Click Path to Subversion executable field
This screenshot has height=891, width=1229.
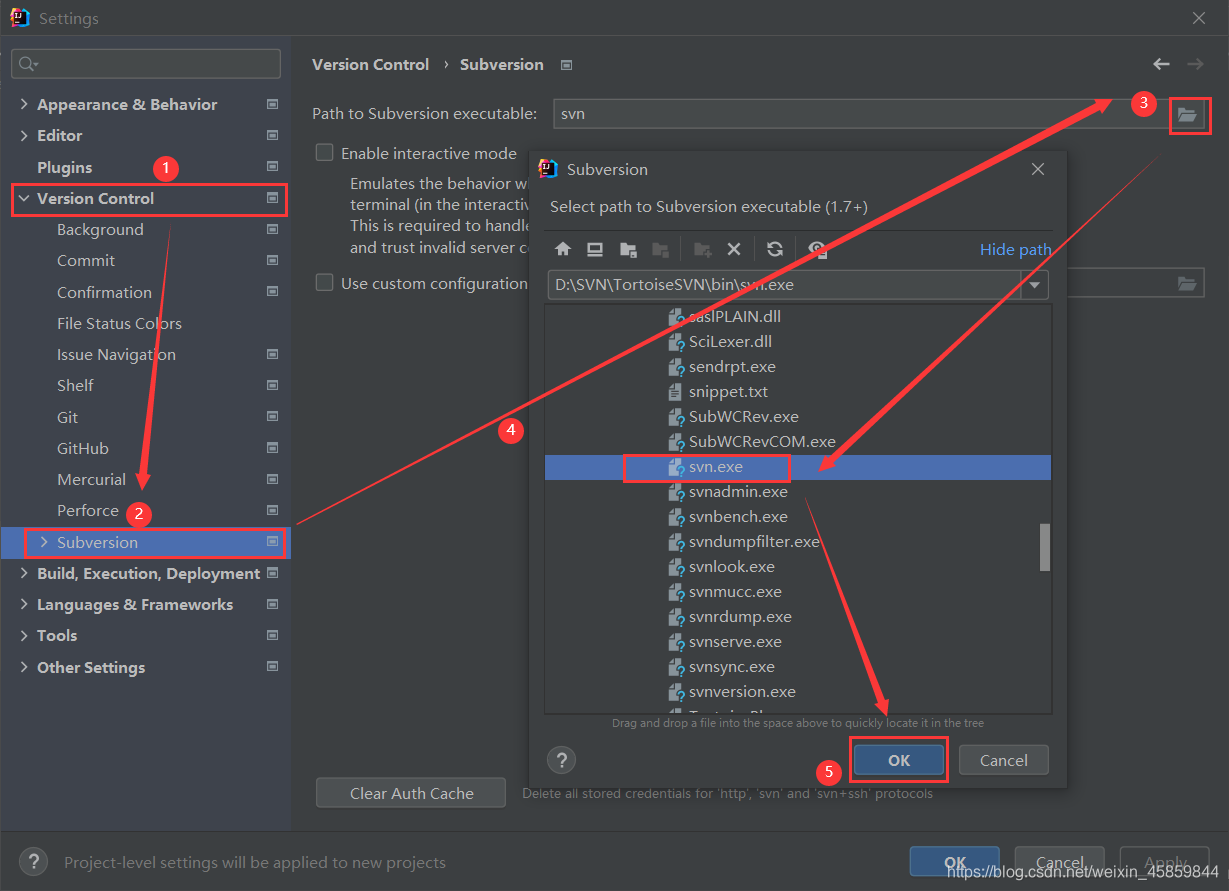click(x=860, y=114)
